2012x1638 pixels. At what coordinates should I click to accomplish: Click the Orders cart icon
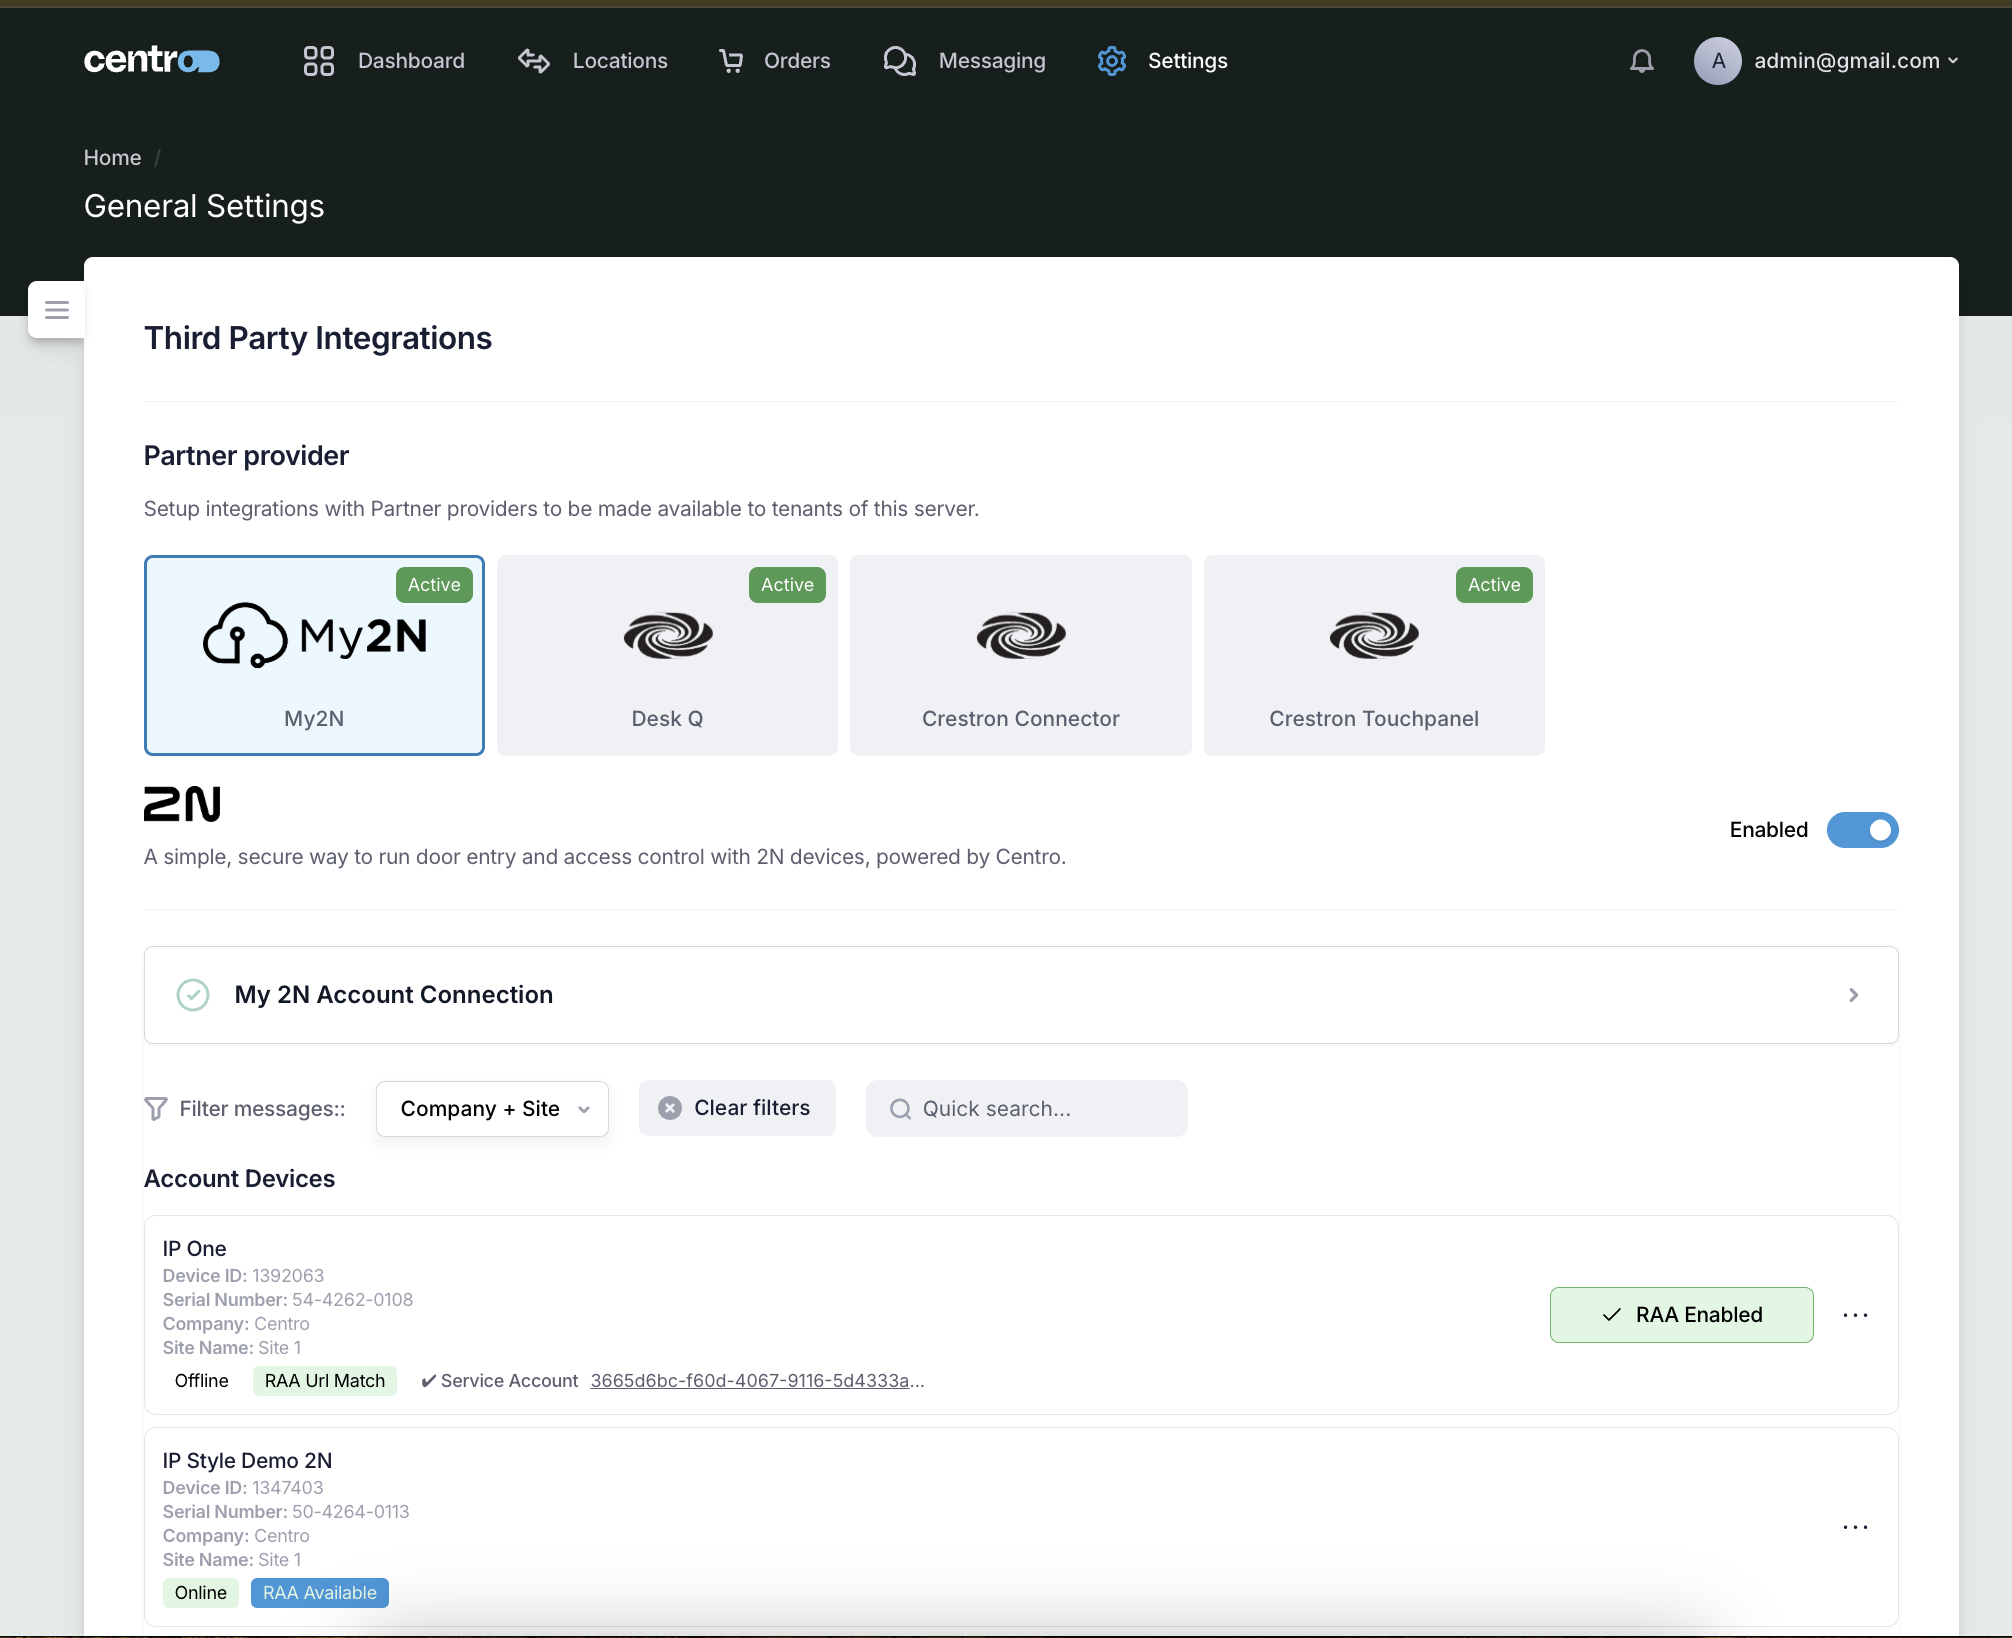tap(731, 61)
